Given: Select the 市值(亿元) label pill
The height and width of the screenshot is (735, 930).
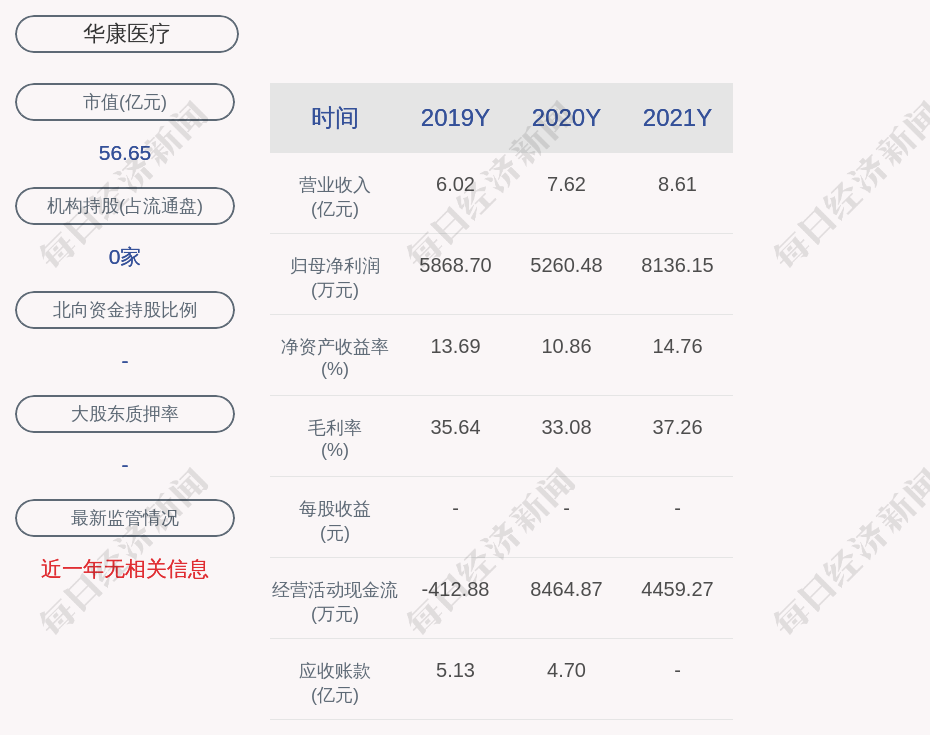Looking at the screenshot, I should point(125,102).
